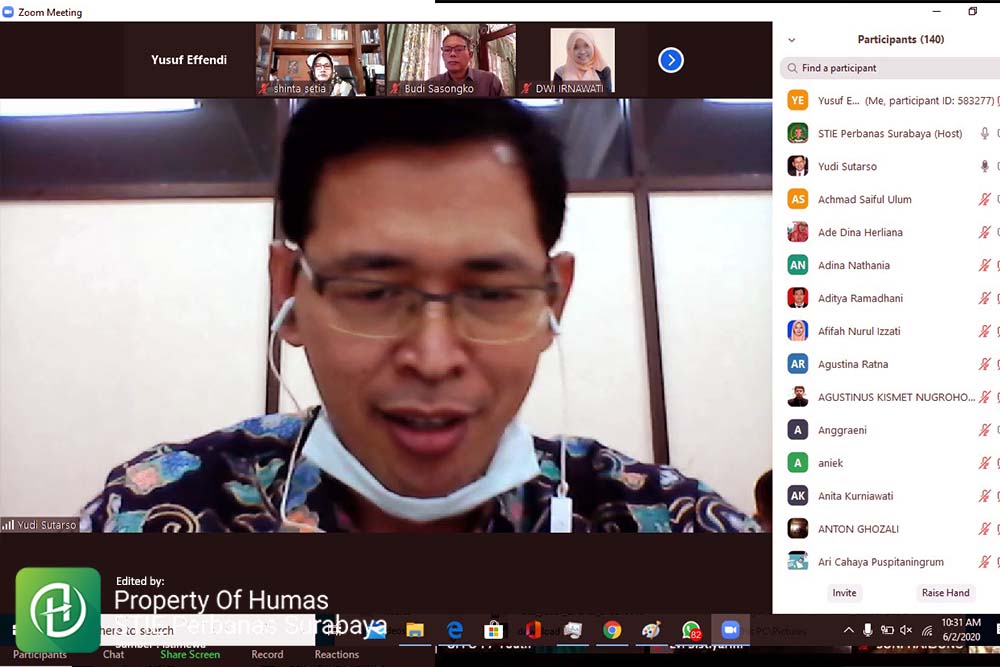Start Share Screen from the toolbar
The height and width of the screenshot is (667, 1000).
coord(190,654)
